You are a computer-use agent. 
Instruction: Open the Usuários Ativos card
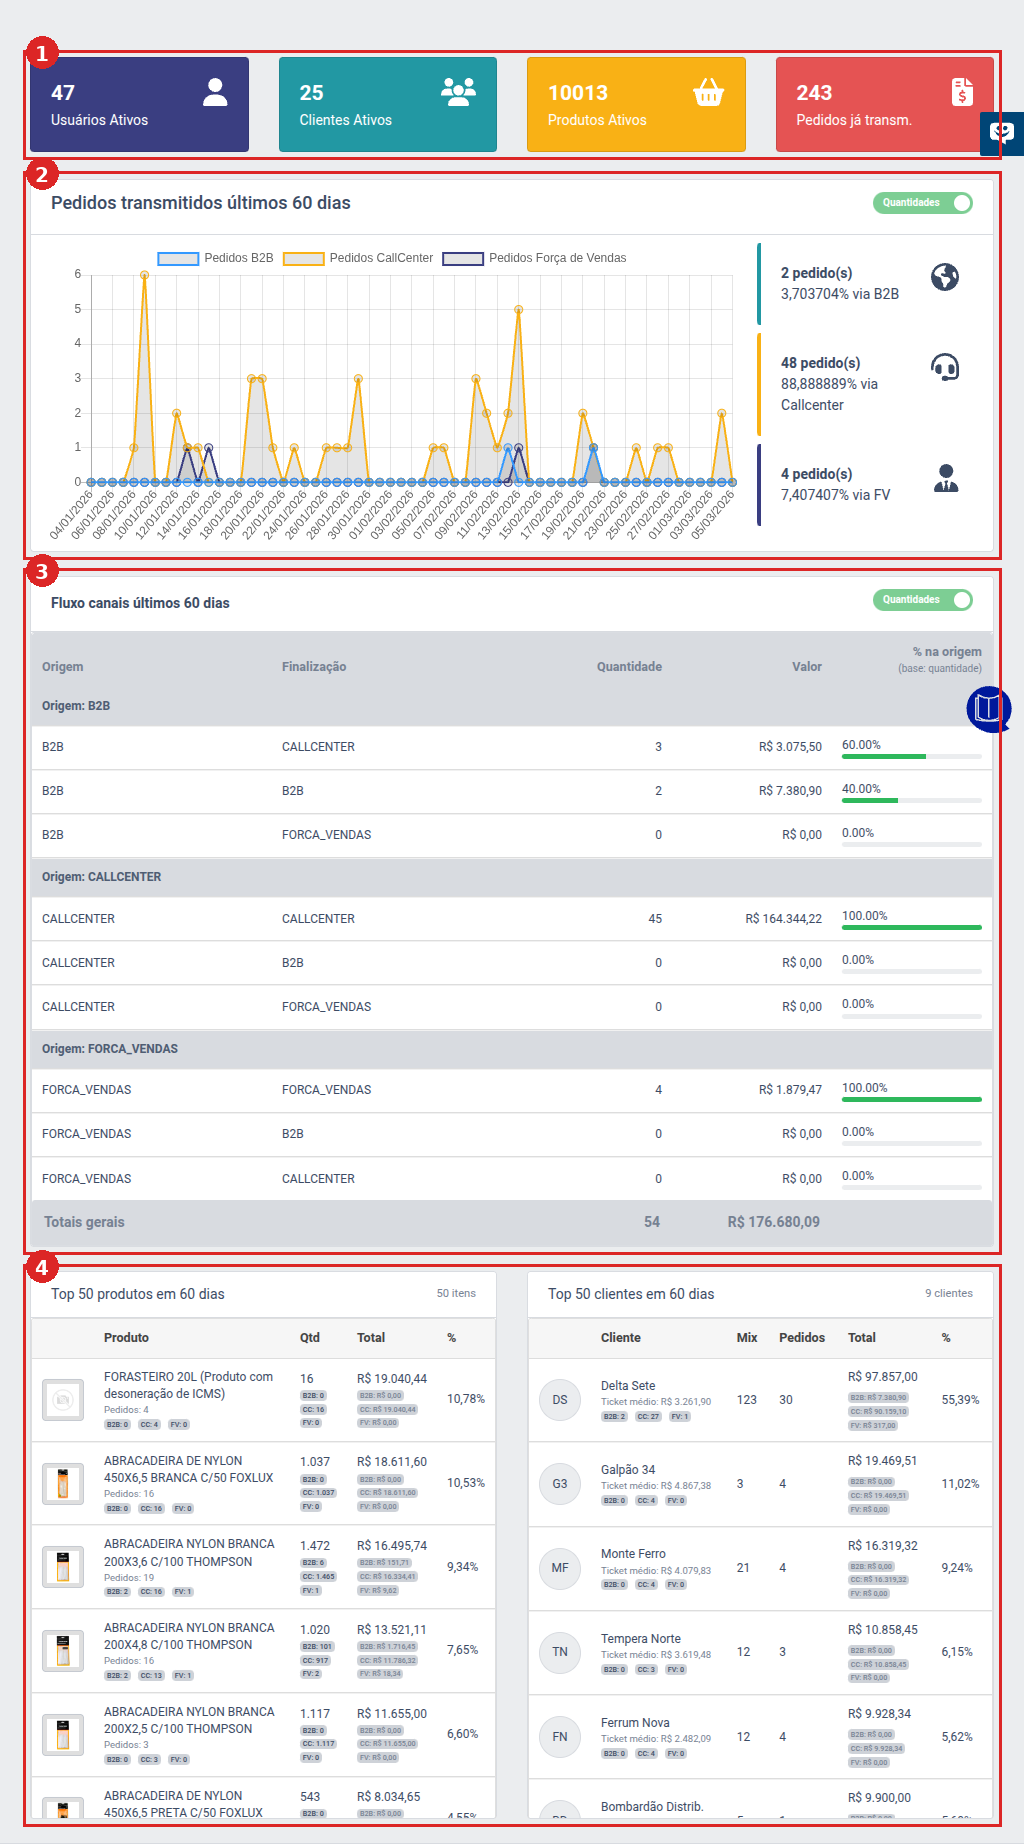(x=139, y=104)
